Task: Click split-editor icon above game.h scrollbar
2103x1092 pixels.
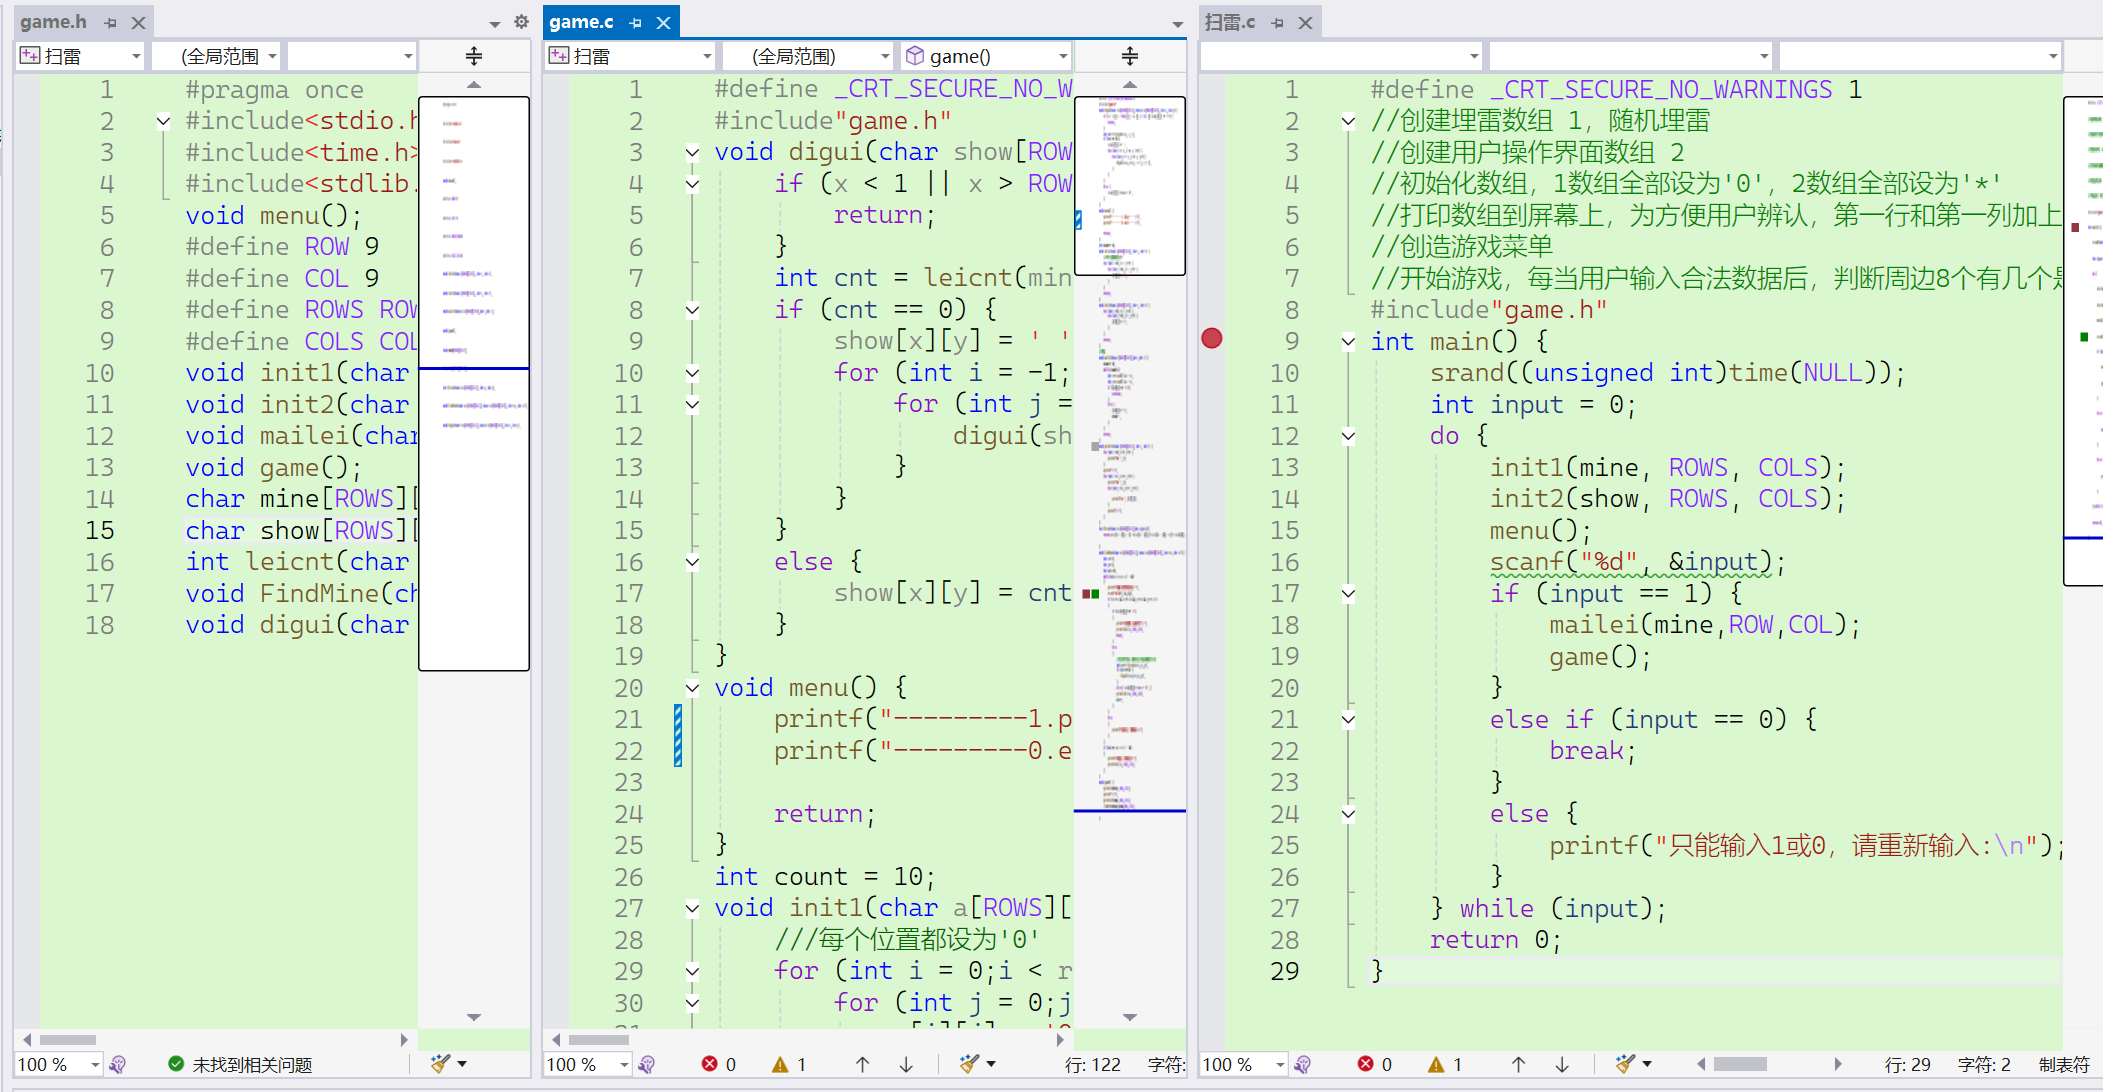Action: click(474, 56)
